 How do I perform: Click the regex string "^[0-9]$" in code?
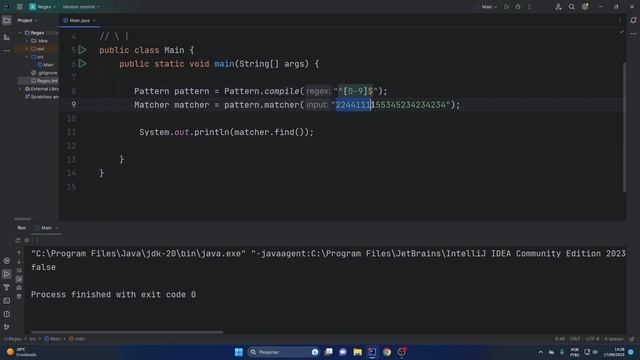click(x=356, y=91)
